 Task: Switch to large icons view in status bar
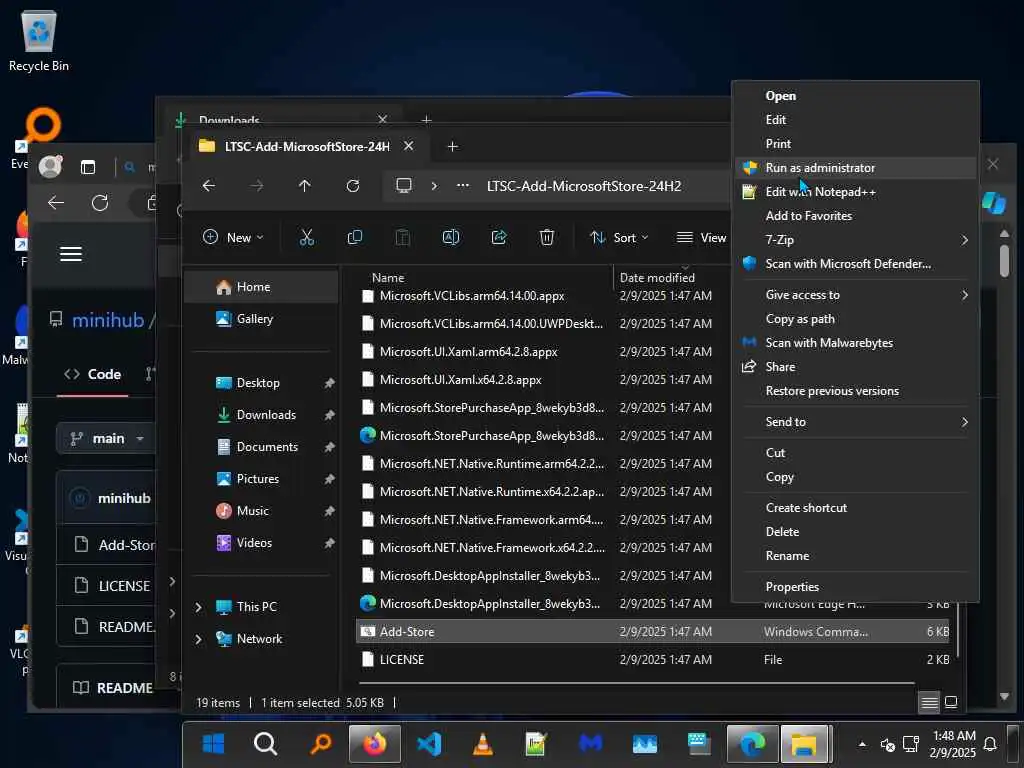pos(951,703)
